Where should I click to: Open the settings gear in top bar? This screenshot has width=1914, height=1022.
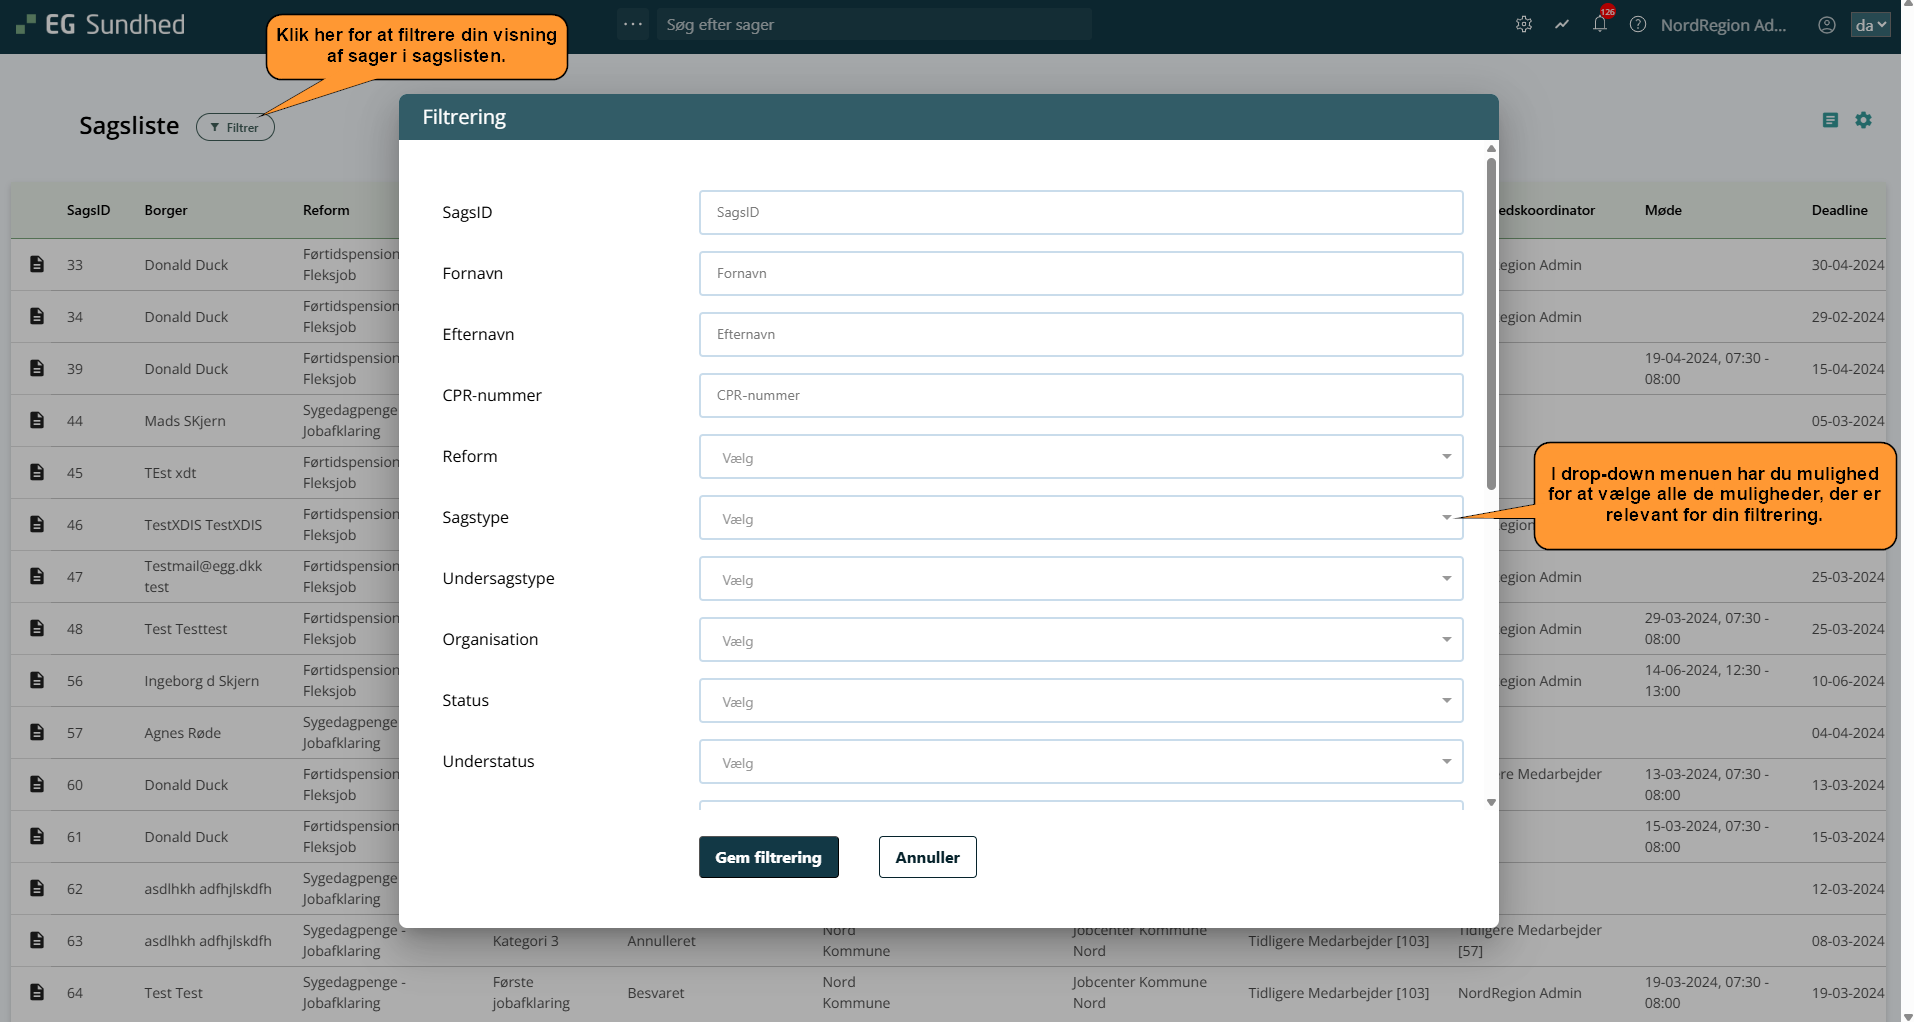1524,25
